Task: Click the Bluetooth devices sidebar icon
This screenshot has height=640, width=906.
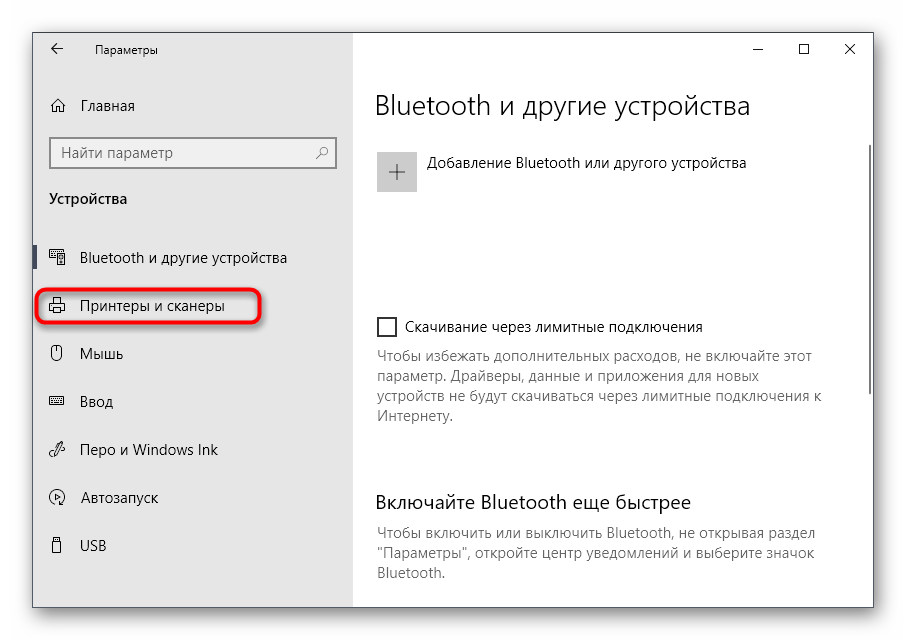Action: click(57, 258)
